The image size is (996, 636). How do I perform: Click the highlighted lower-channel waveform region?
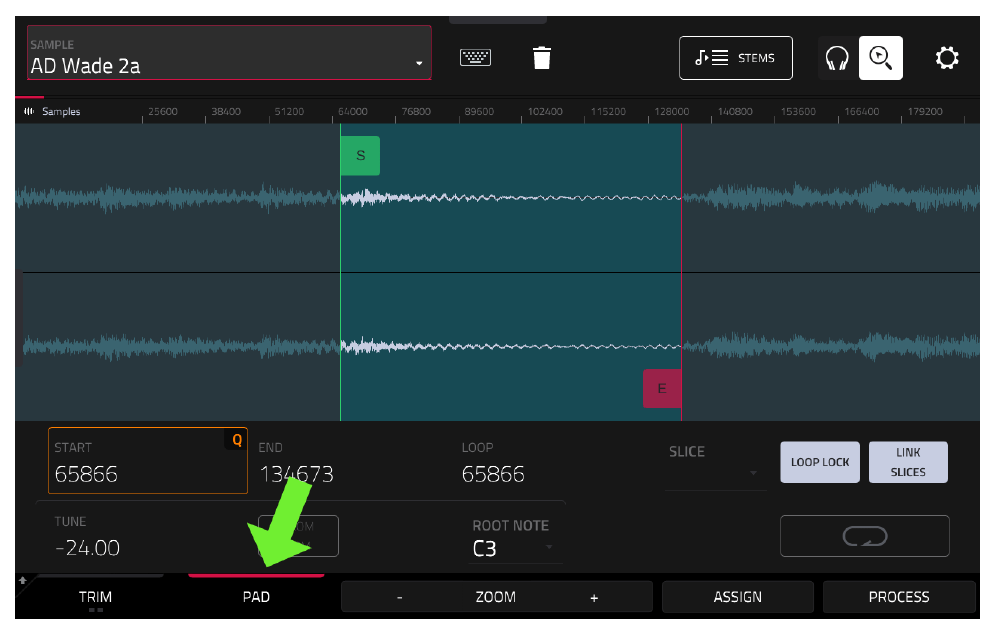coord(511,346)
